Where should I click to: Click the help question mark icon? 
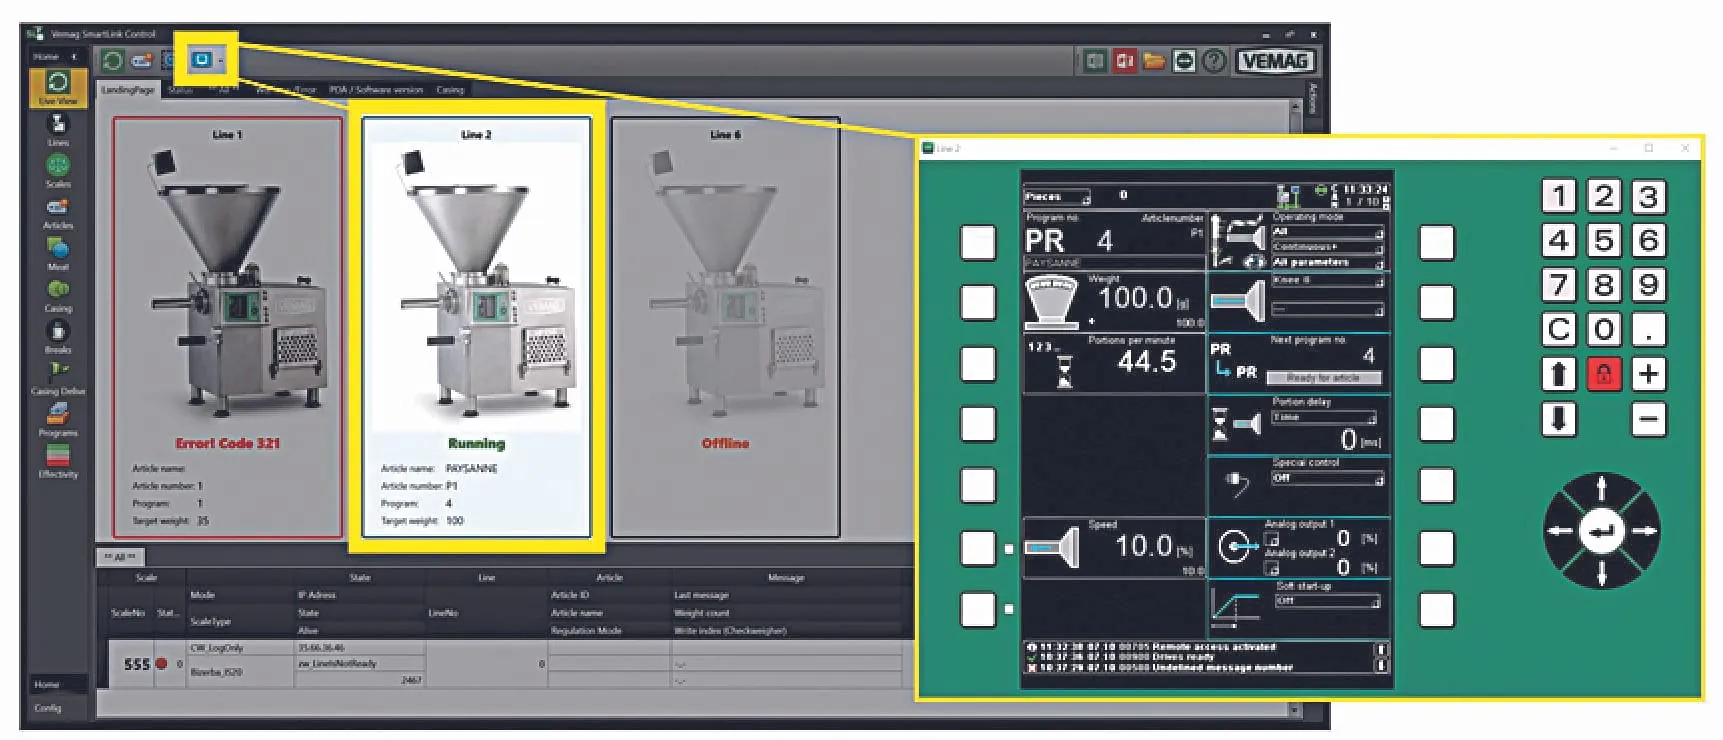pos(1214,61)
